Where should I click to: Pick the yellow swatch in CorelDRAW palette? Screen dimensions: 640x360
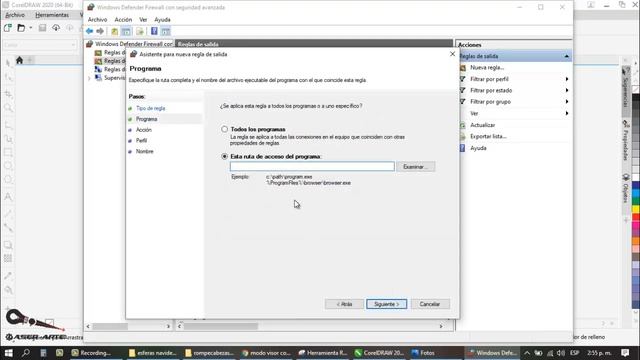point(636,209)
